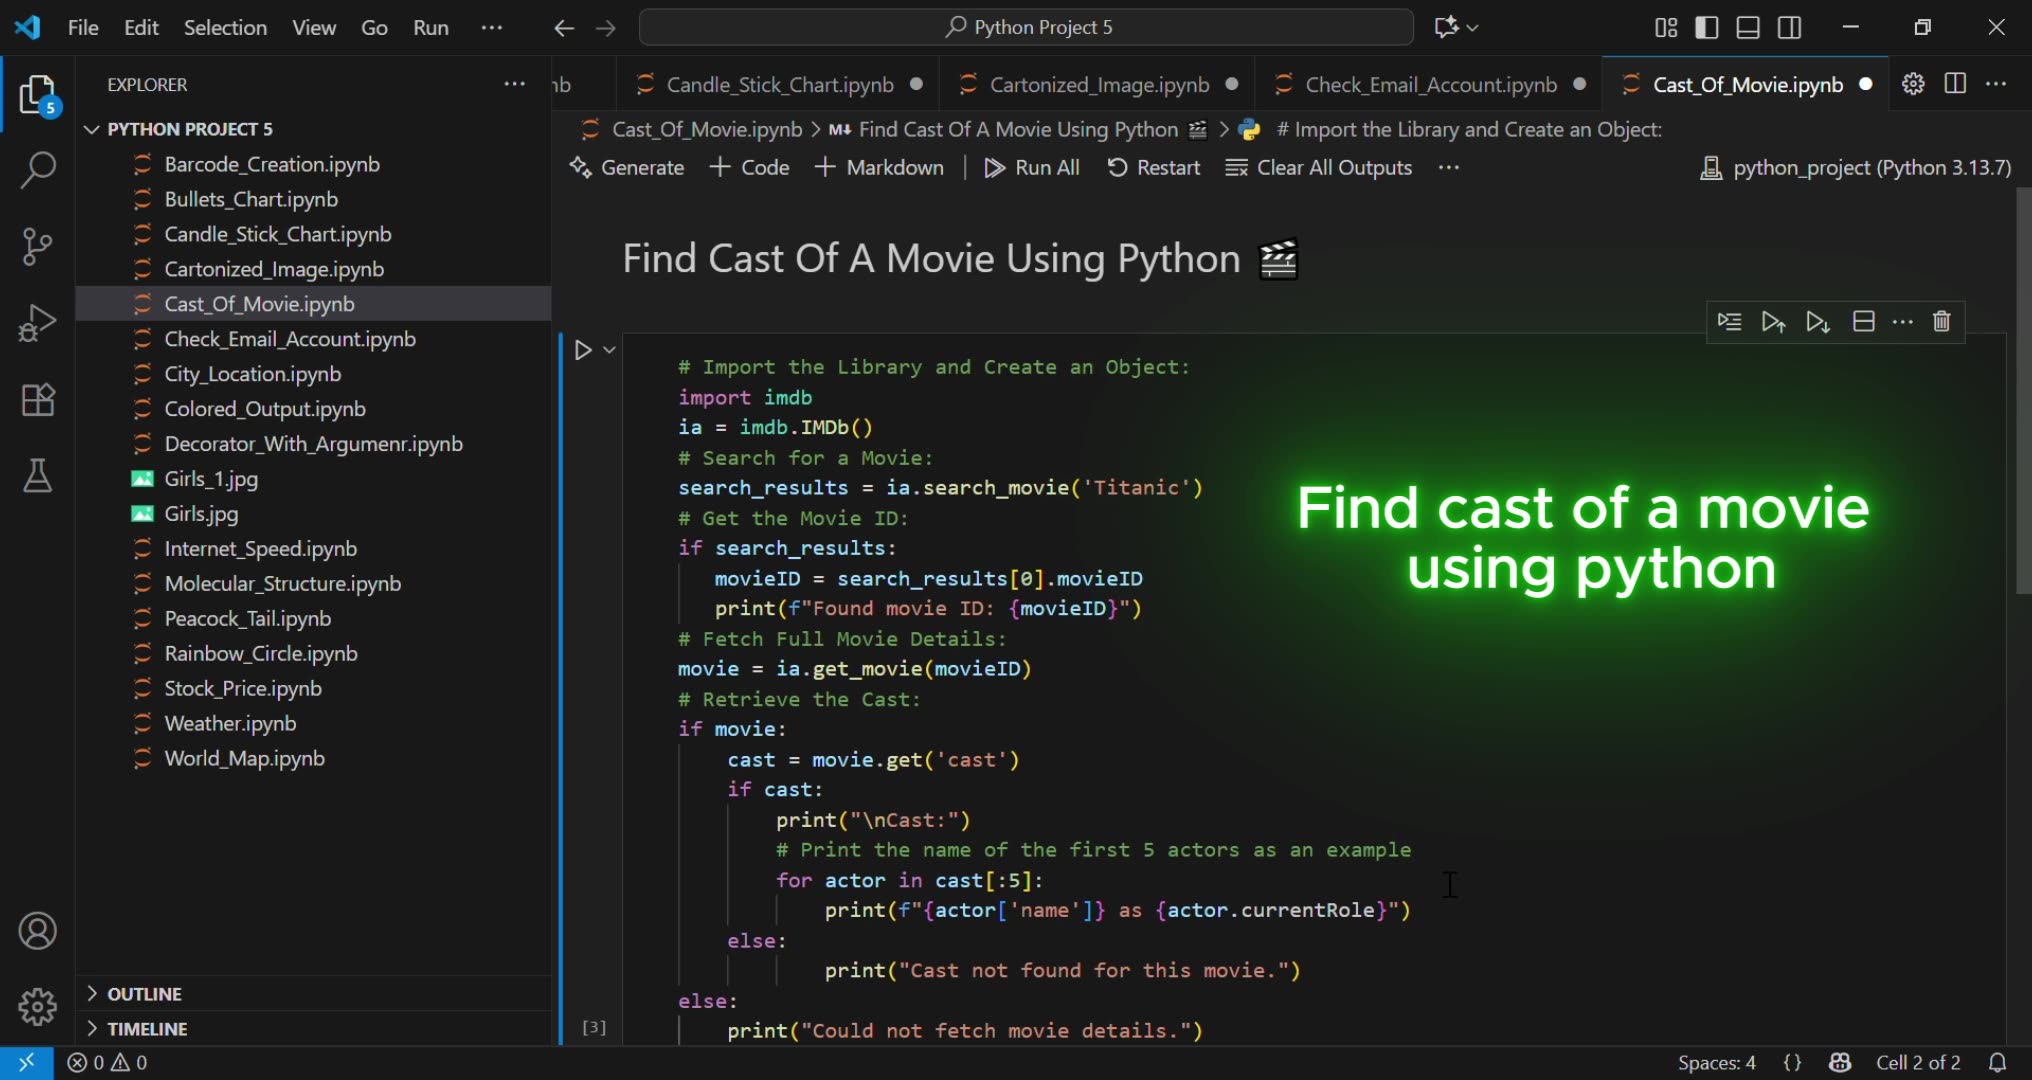Viewport: 2032px width, 1080px height.
Task: Open the Extensions view
Action: point(38,399)
